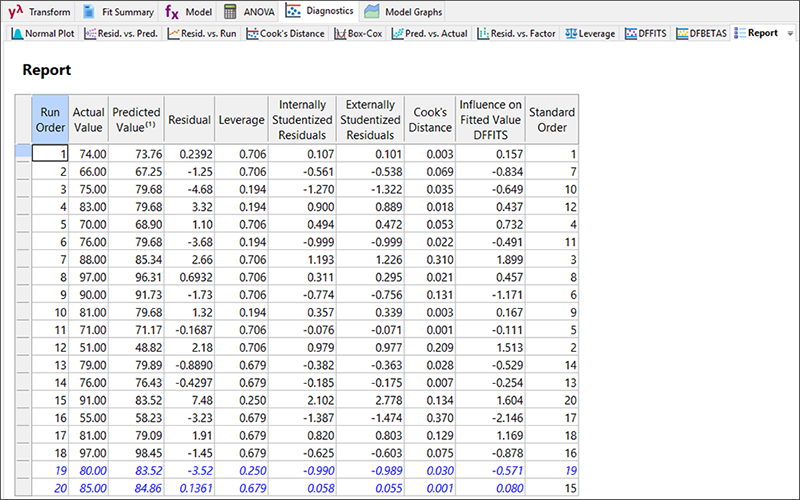Viewport: 800px width, 500px height.
Task: Open the ANOVA calculator icon
Action: point(231,12)
